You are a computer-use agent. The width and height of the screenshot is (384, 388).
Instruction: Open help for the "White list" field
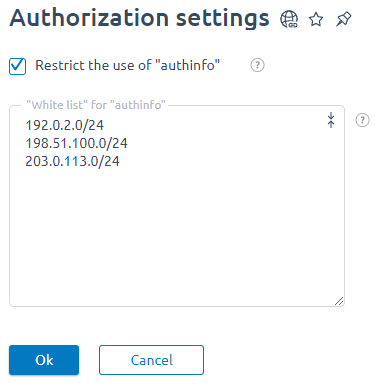(x=362, y=120)
